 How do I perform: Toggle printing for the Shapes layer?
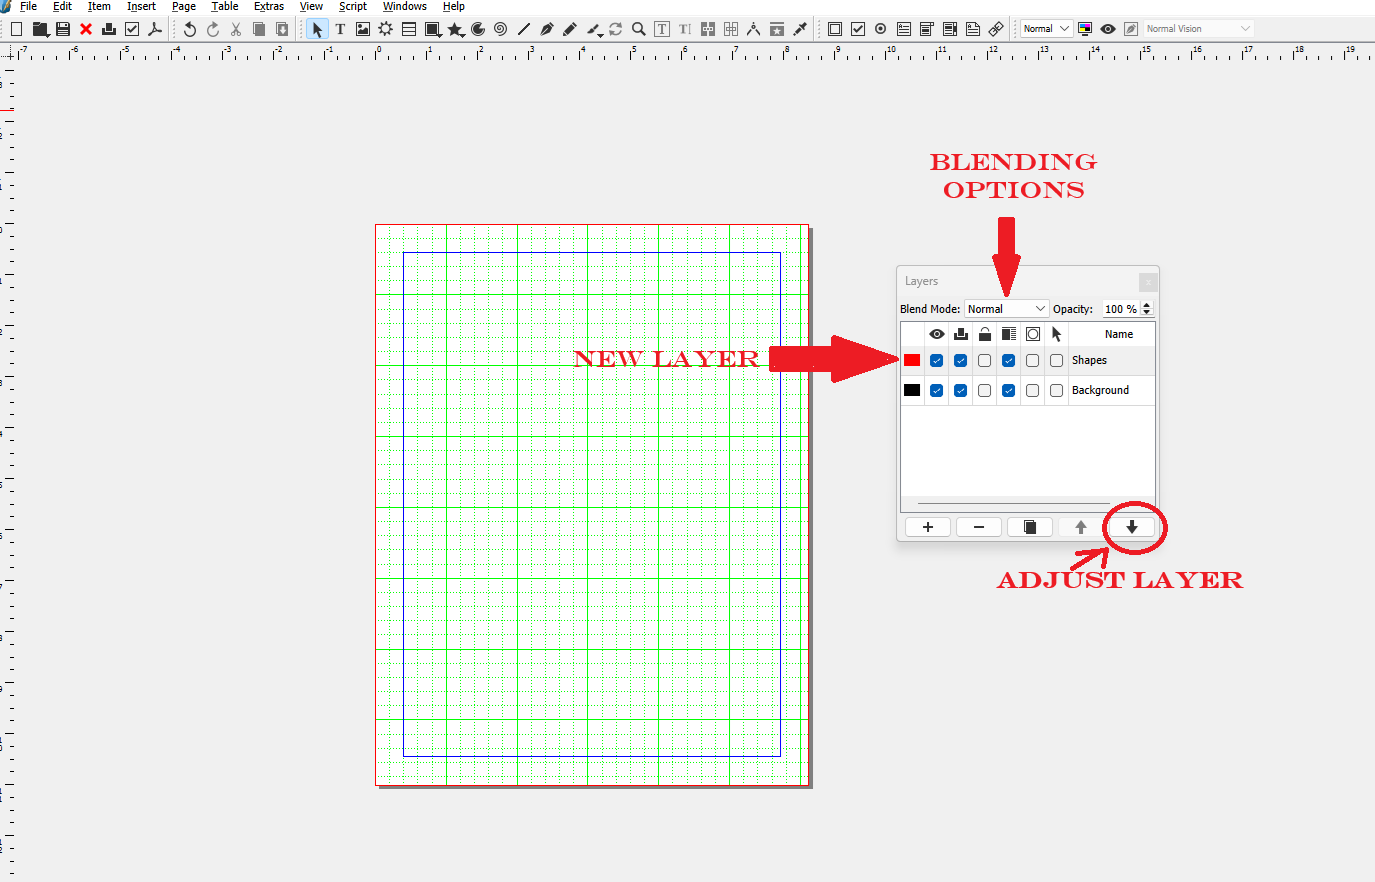click(x=961, y=361)
